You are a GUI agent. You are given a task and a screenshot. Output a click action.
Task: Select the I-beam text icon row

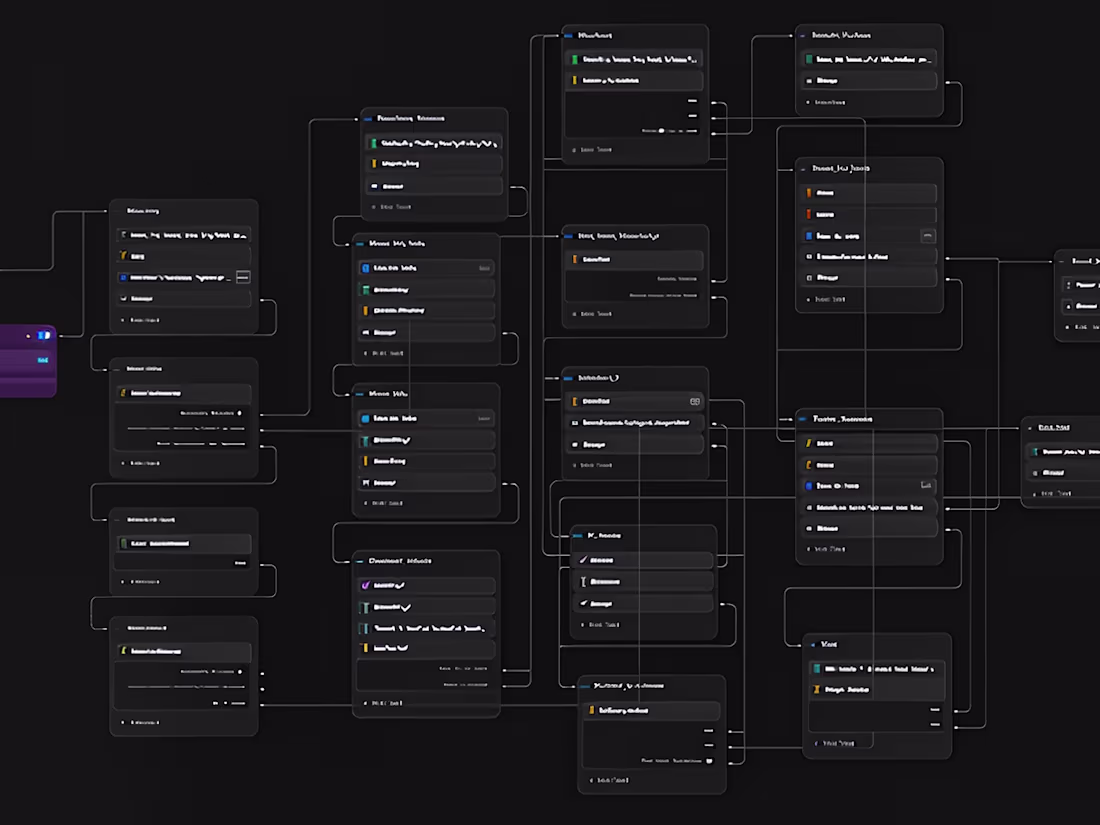[643, 582]
